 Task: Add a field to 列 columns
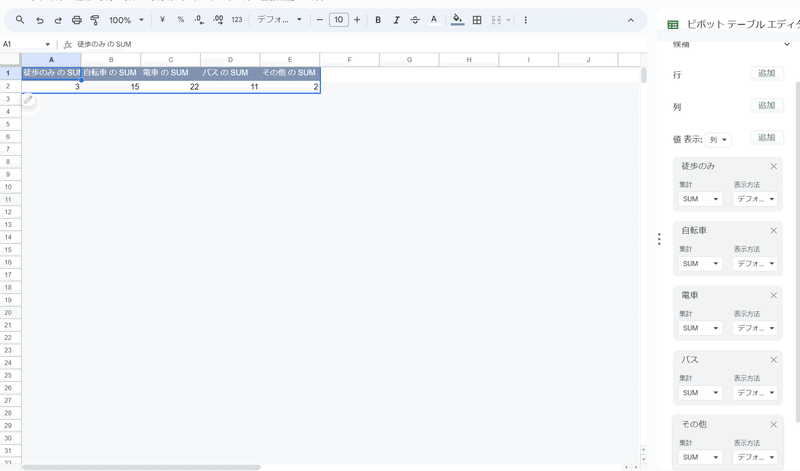click(766, 106)
